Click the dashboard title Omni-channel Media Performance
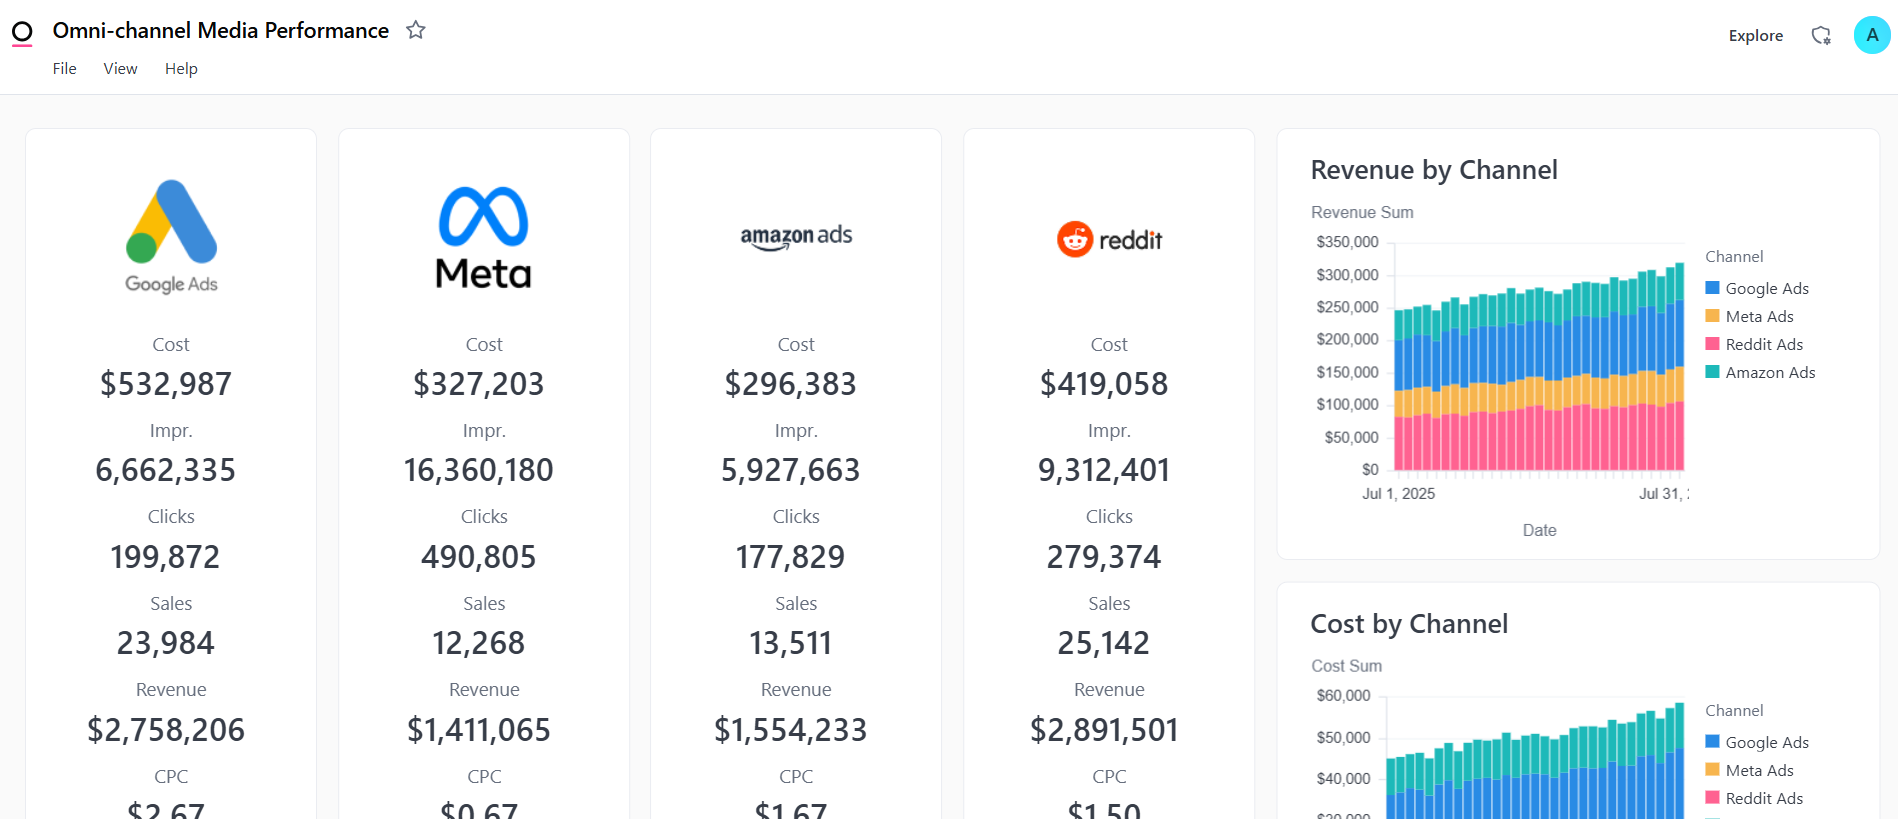The height and width of the screenshot is (819, 1898). coord(221,30)
